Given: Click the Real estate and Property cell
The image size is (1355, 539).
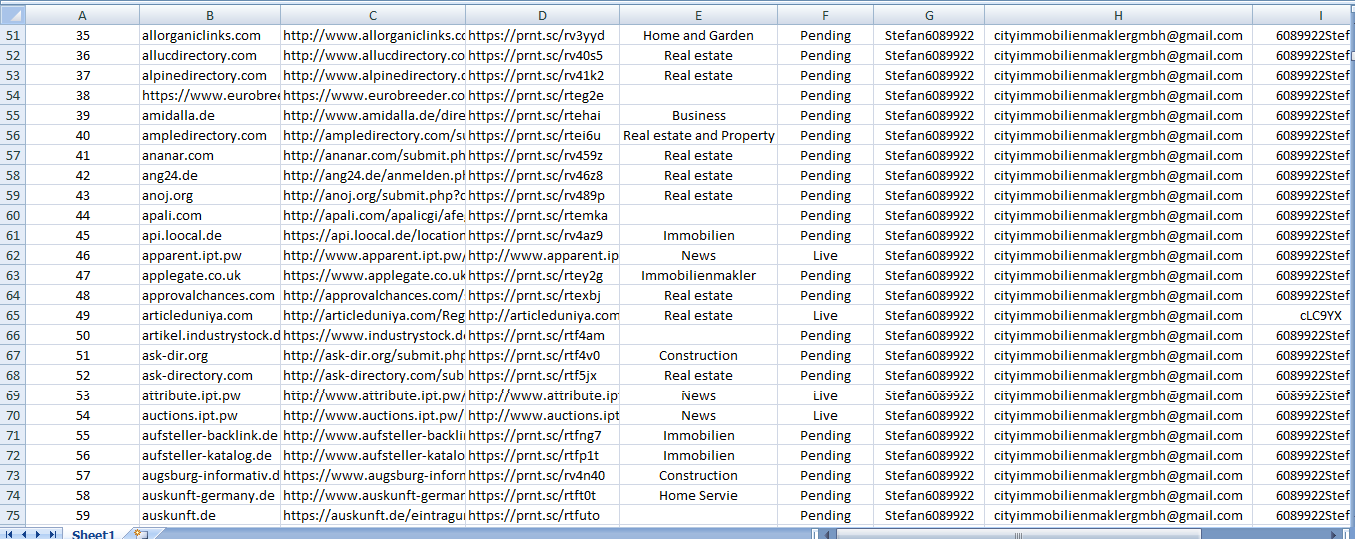Looking at the screenshot, I should tap(699, 135).
